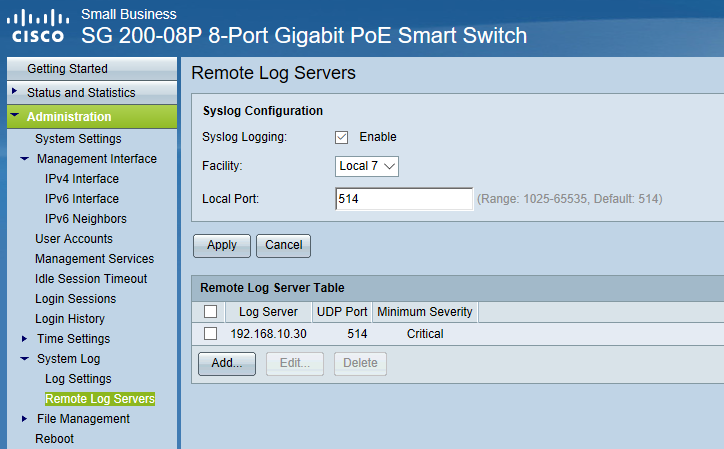Check the 192.168.10.30 log server row
Screen dimensions: 724x449
[x=210, y=334]
